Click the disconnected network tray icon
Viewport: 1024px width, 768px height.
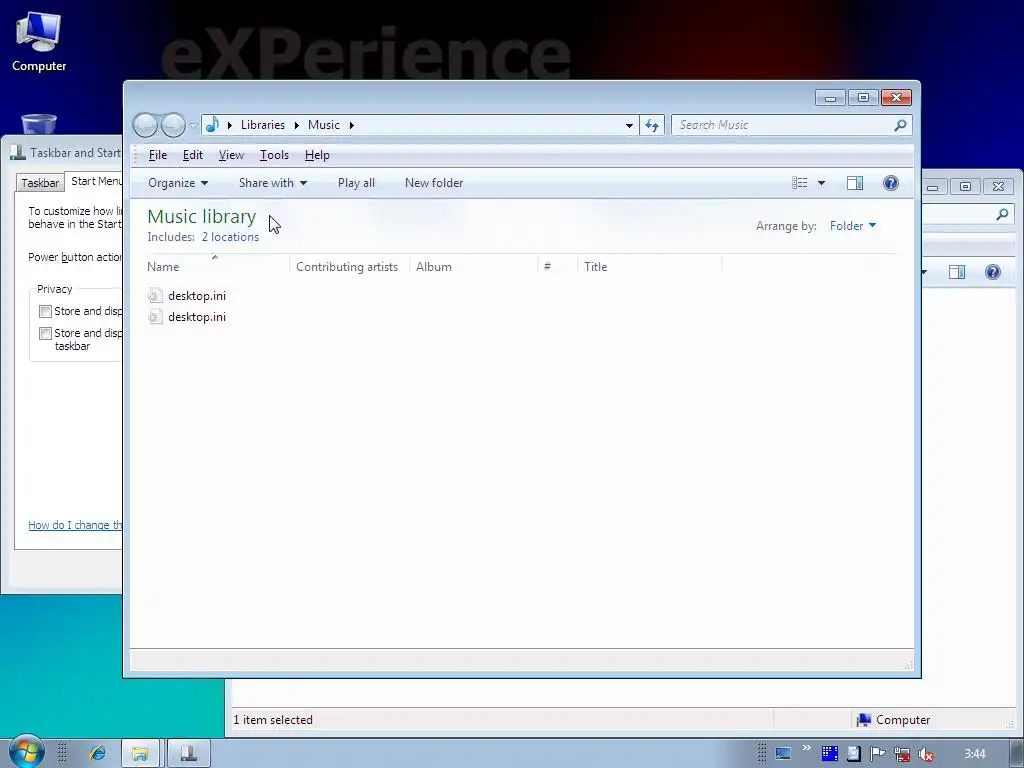[x=902, y=754]
